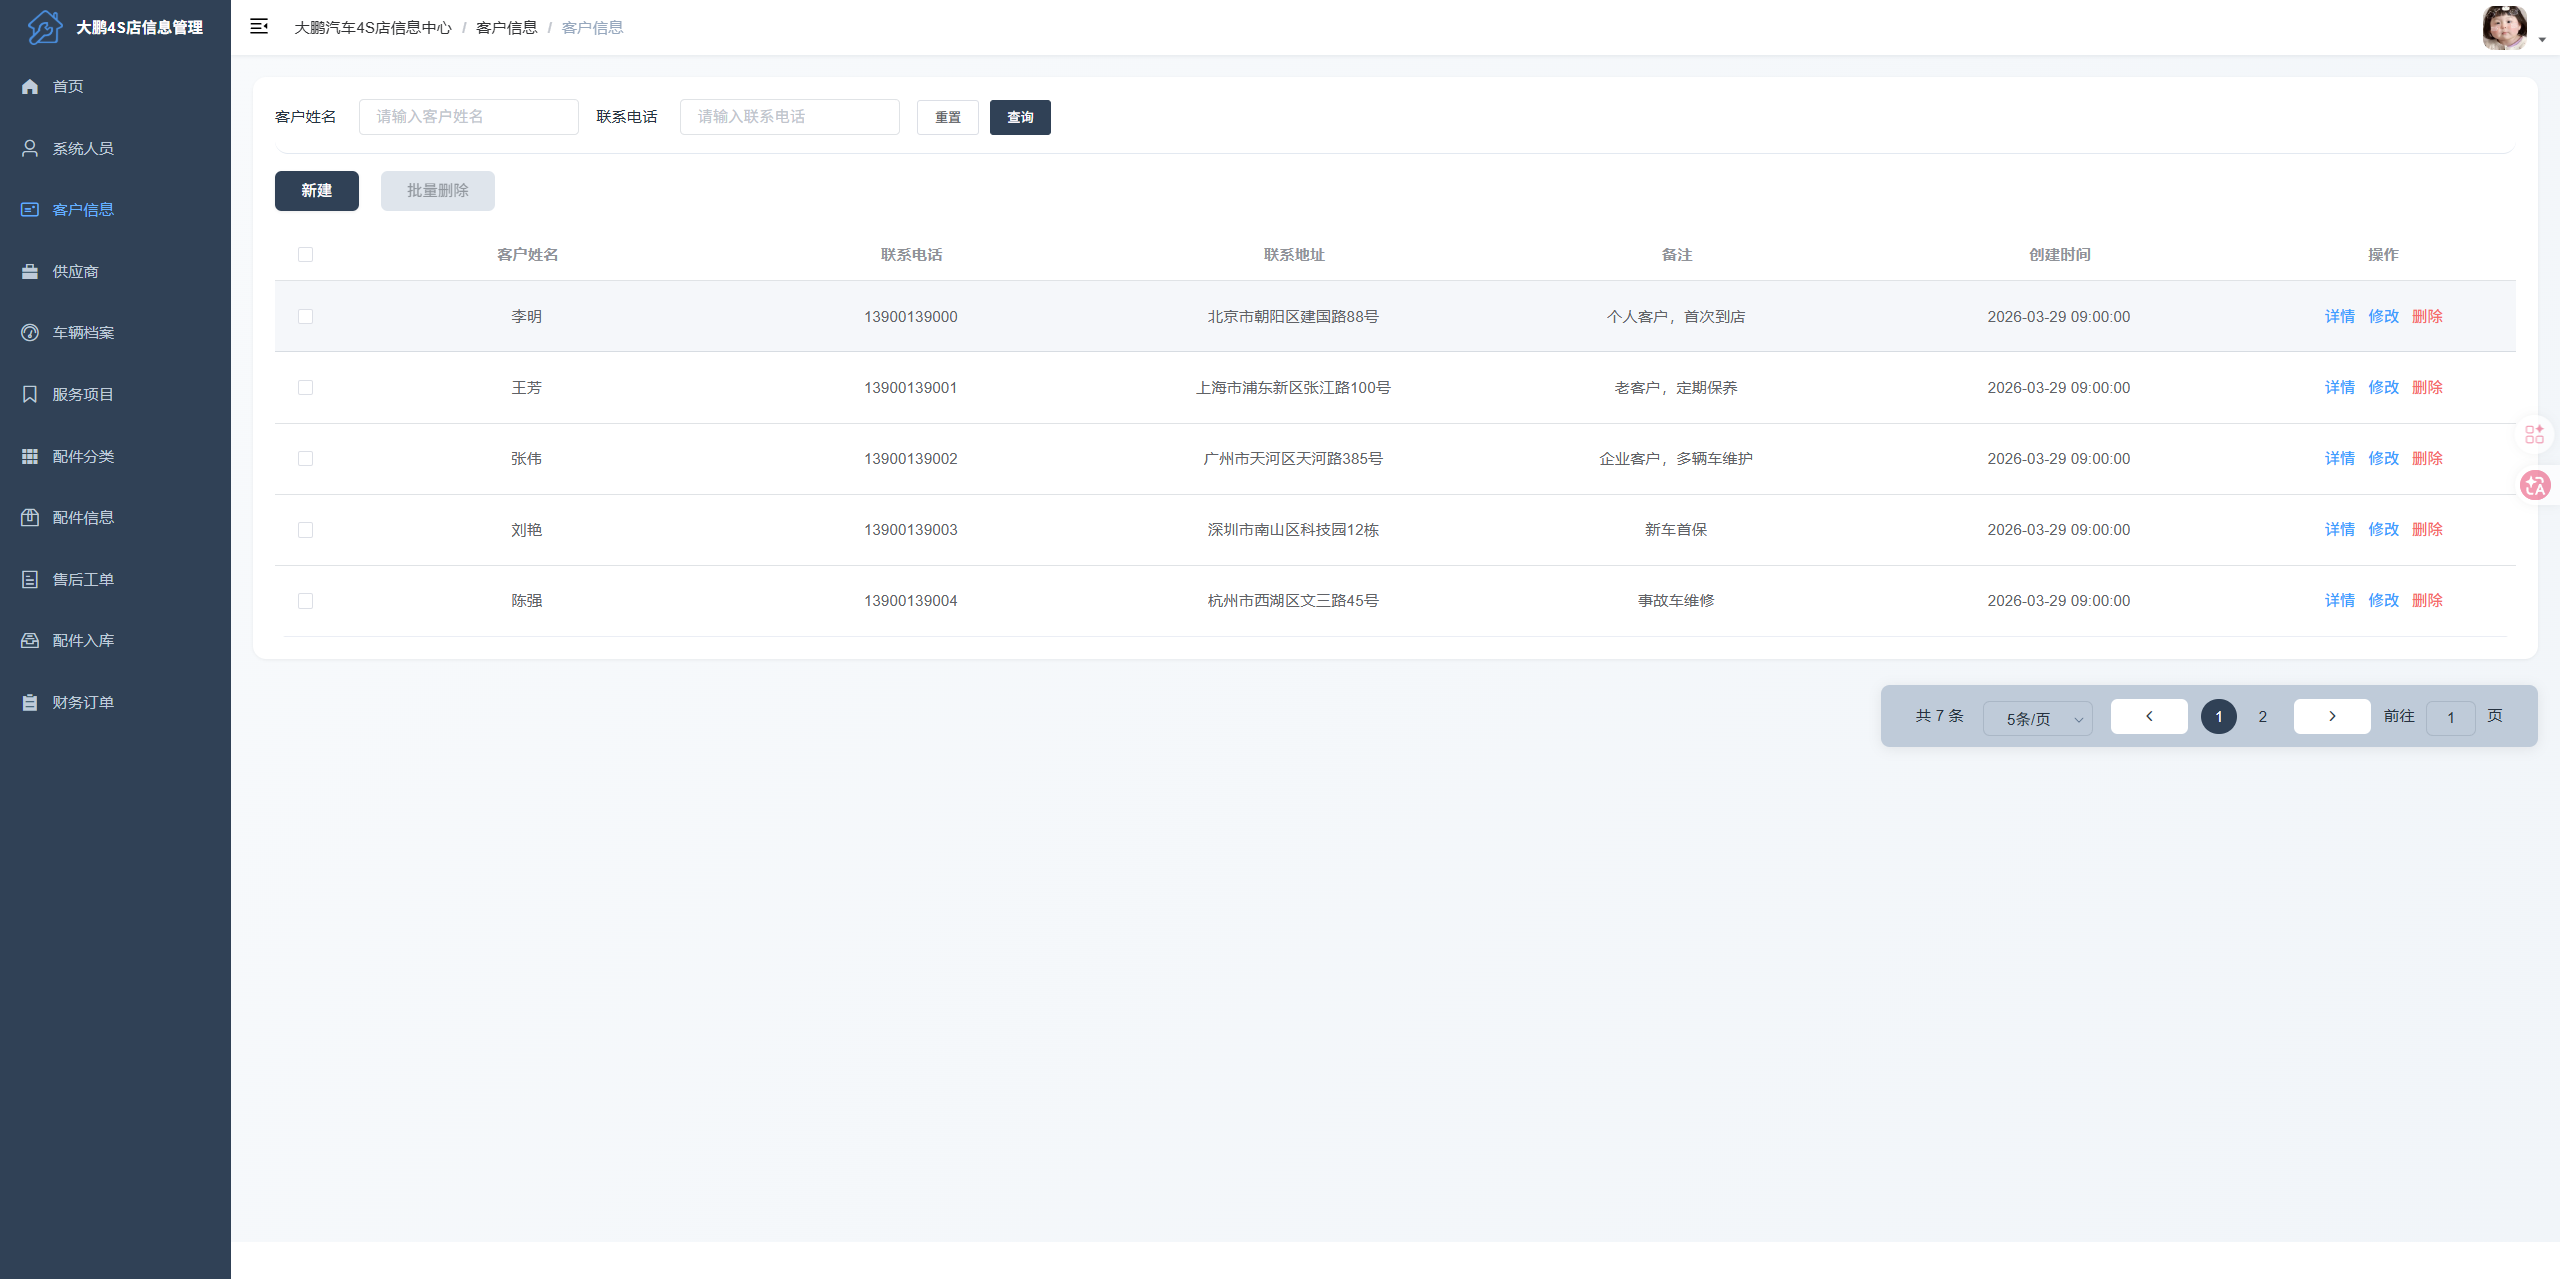Open 供应商 menu item
Viewport: 2560px width, 1279px height.
click(x=115, y=272)
